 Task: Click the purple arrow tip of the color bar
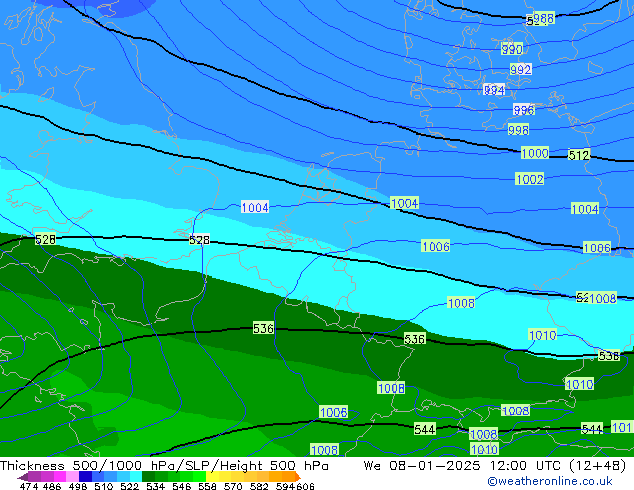(23, 477)
